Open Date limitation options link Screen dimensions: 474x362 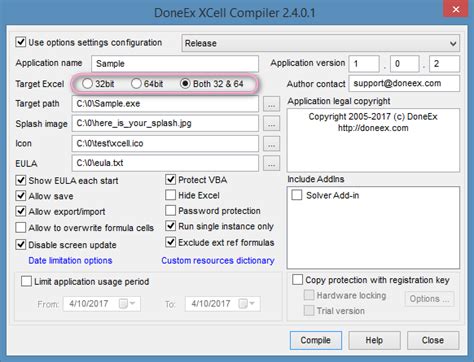70,260
